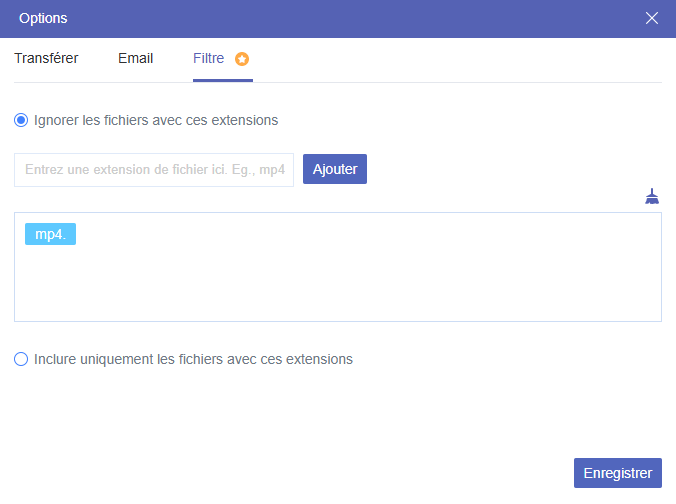Click empty space in the extensions list box

point(337,285)
